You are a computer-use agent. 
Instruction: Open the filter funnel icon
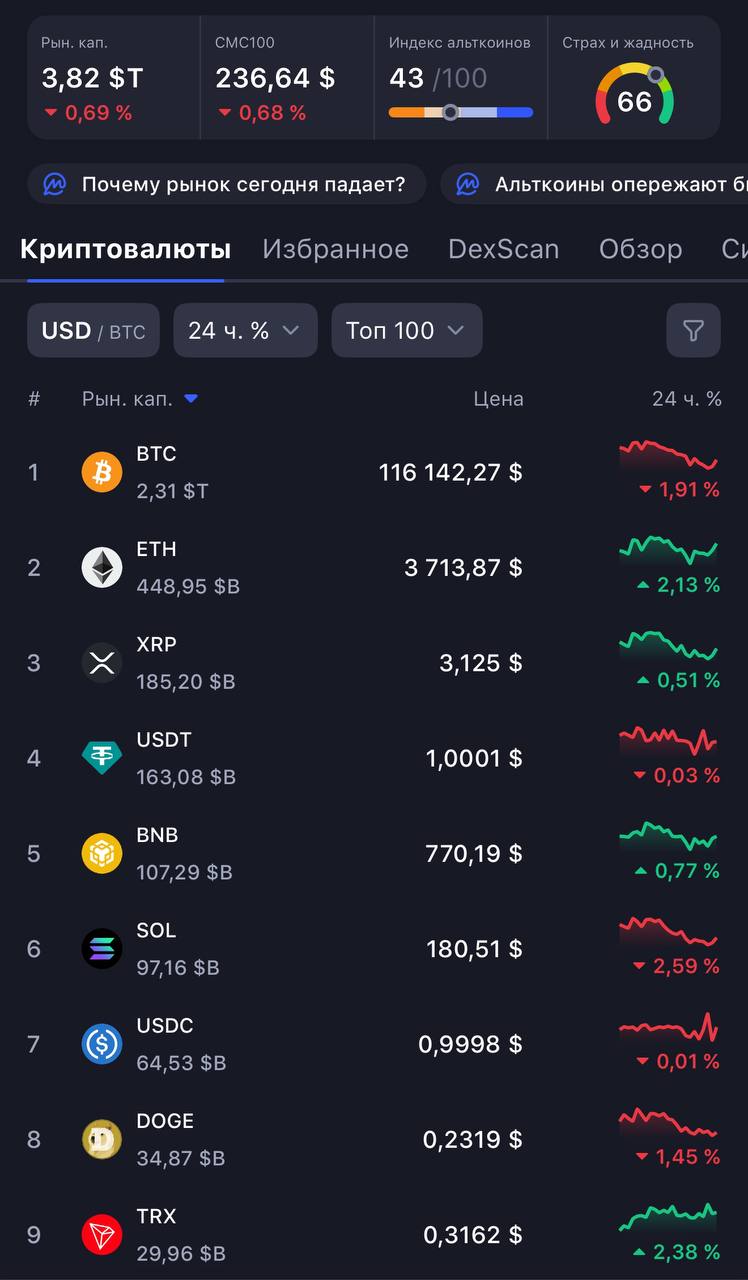coord(693,330)
